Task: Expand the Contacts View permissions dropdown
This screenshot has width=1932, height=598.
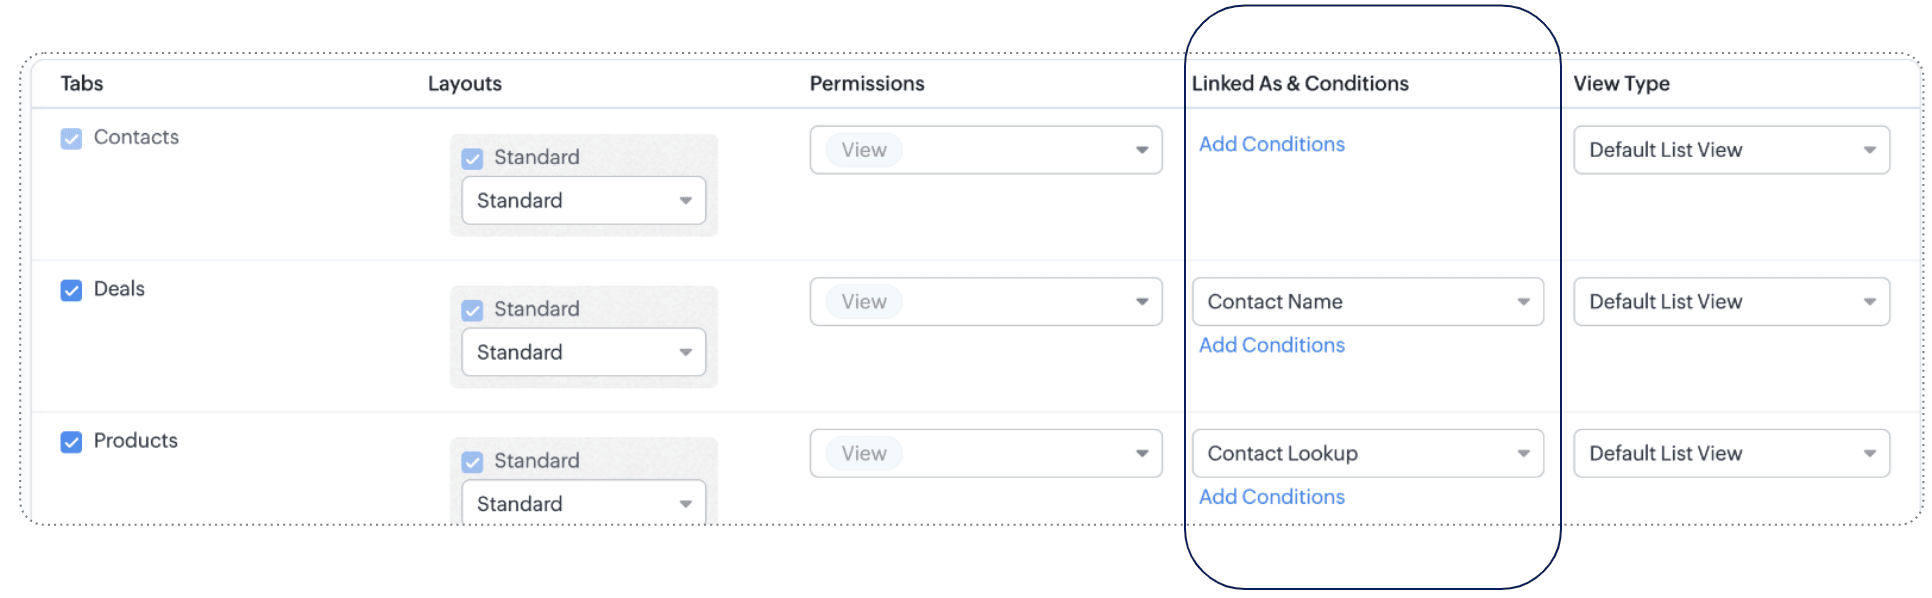Action: click(985, 150)
